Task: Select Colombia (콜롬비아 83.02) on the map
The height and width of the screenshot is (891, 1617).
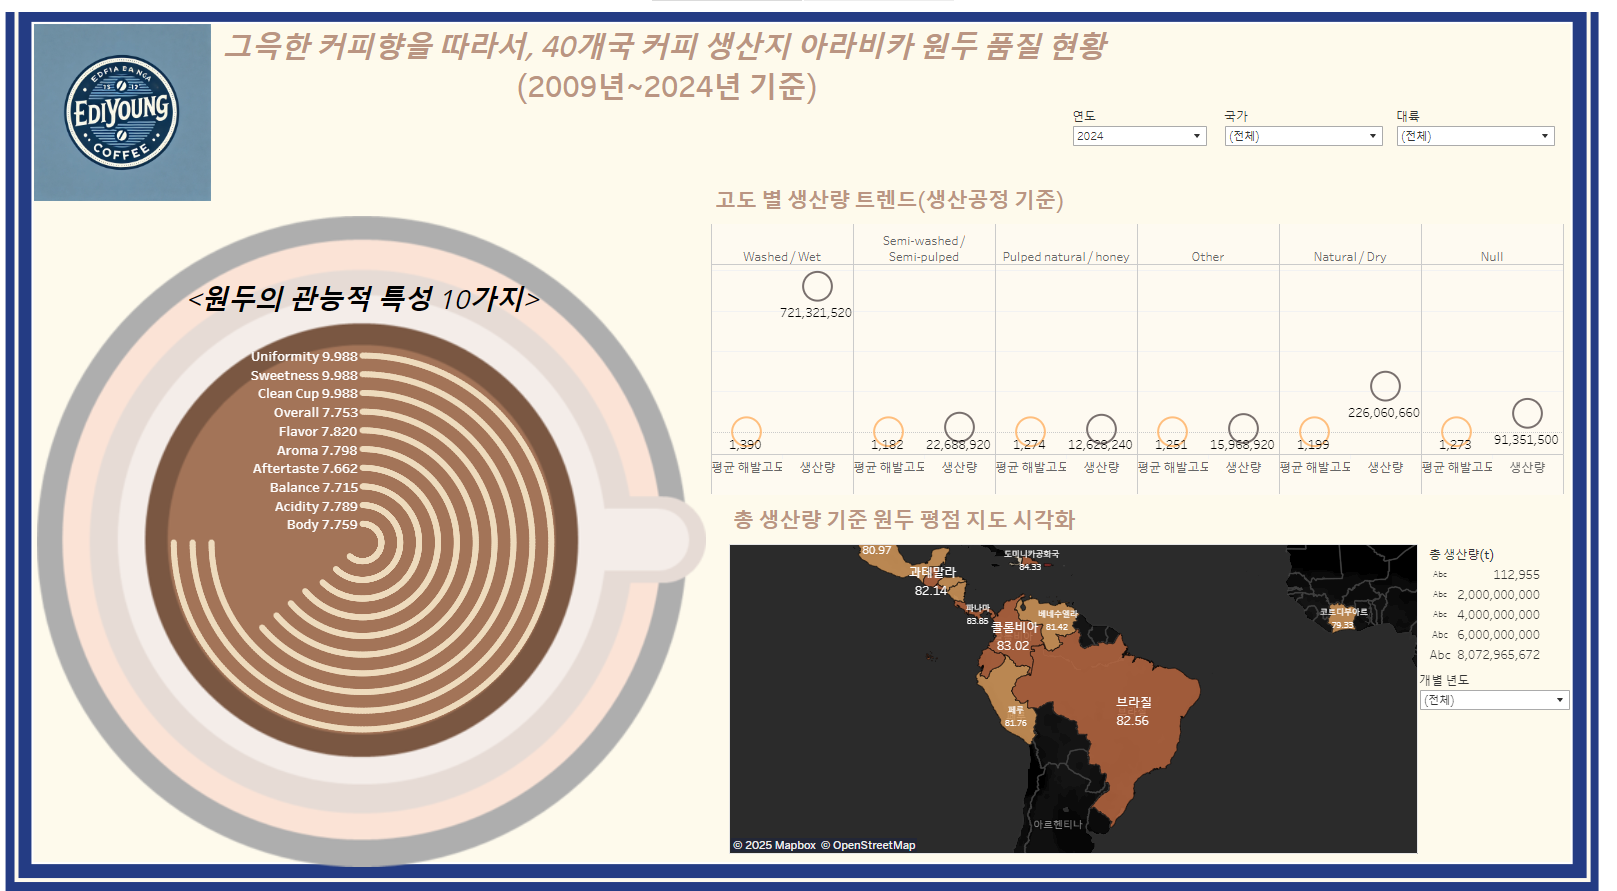Action: click(x=1013, y=636)
